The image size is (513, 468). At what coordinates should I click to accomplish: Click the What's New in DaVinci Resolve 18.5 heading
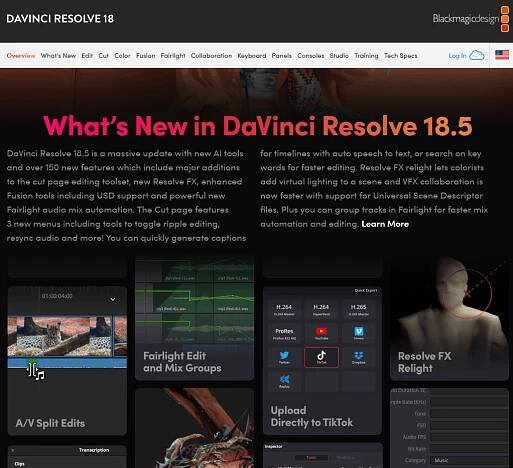(257, 126)
